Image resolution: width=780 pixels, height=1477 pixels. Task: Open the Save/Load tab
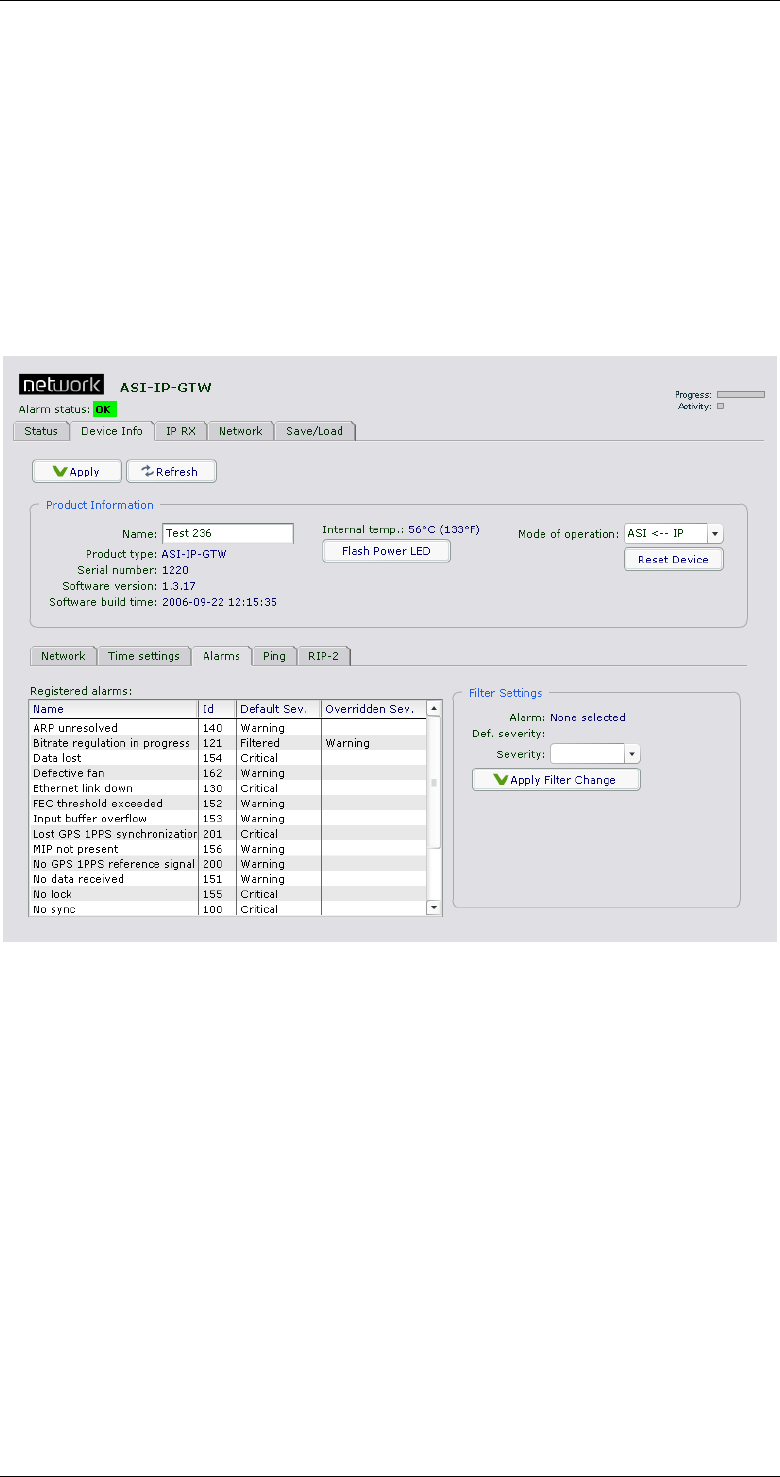[314, 431]
